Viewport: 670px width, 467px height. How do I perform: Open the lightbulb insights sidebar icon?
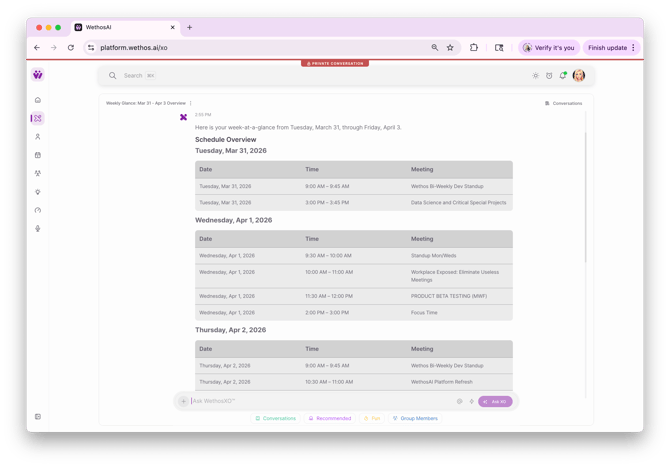click(x=38, y=192)
